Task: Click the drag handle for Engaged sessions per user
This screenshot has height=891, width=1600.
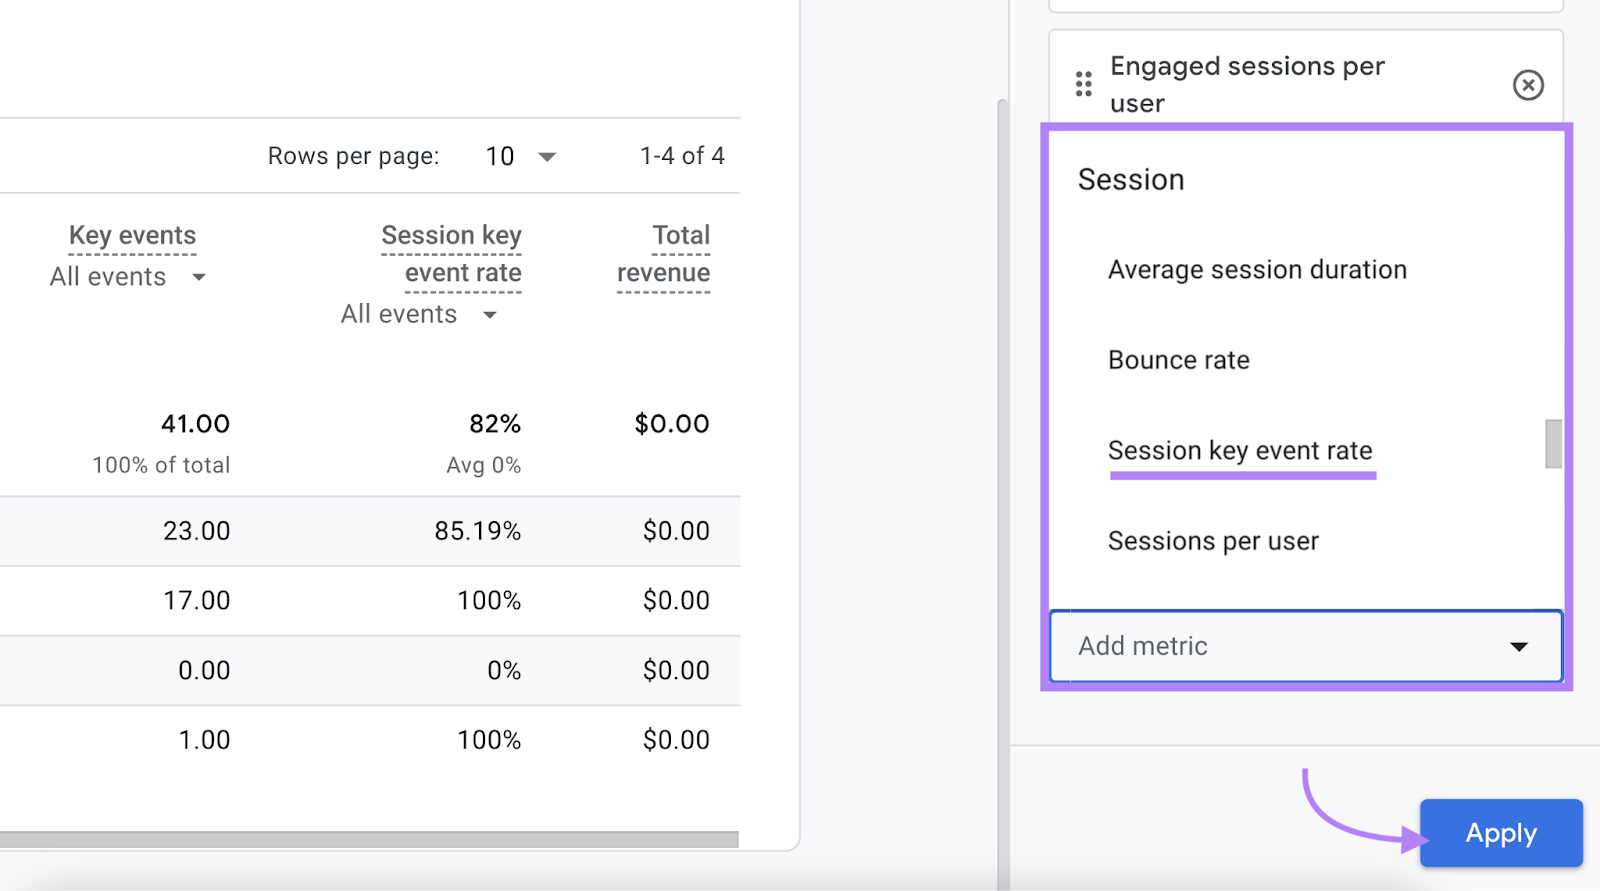Action: point(1083,84)
